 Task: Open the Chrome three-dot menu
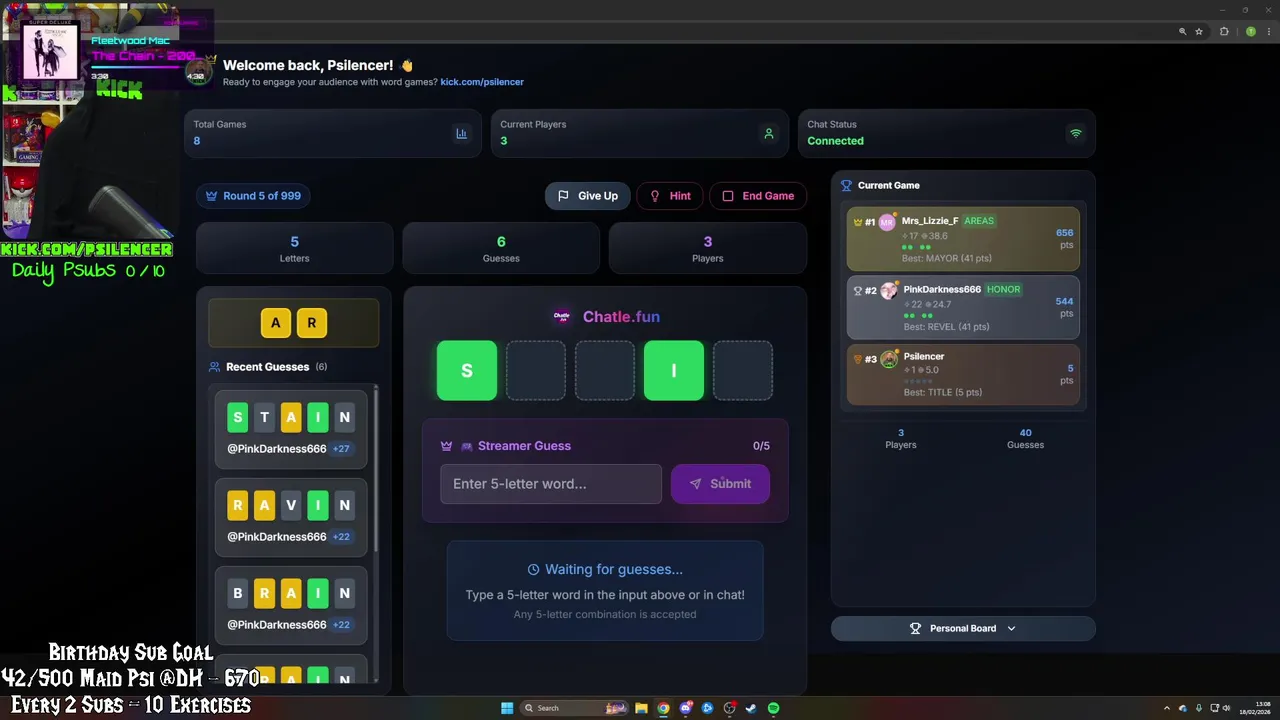(1267, 31)
